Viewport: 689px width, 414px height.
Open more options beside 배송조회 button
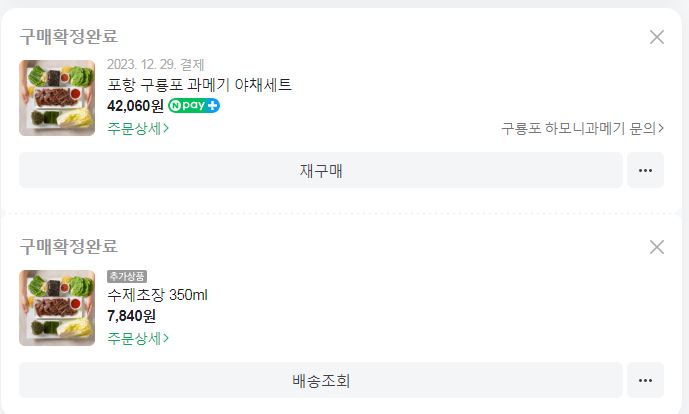pyautogui.click(x=645, y=380)
